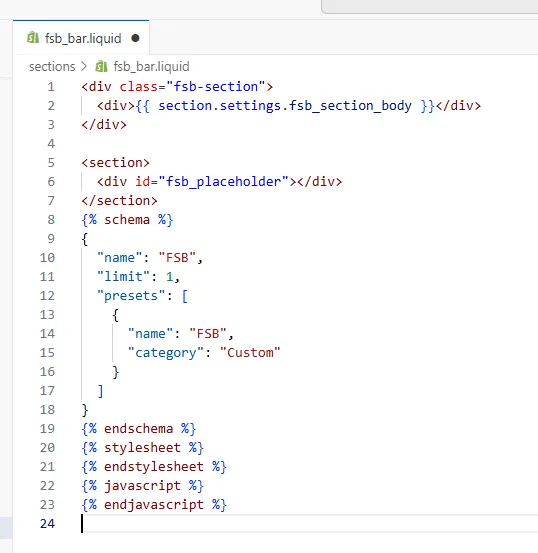Click "fsb_placeholder" id value

(x=224, y=182)
